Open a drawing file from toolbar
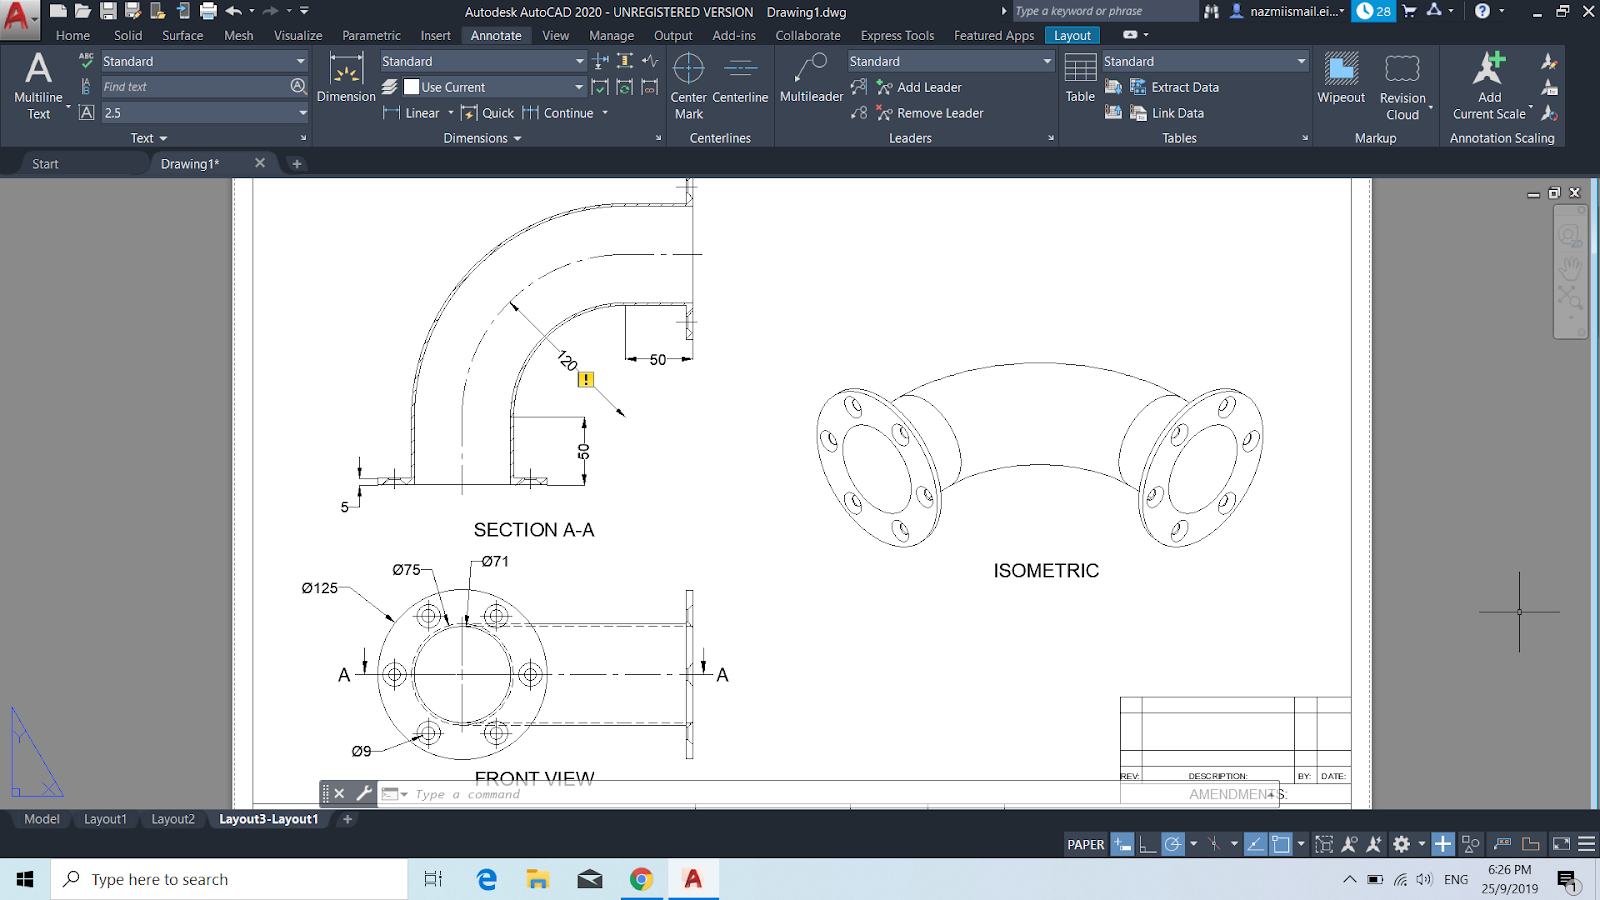The width and height of the screenshot is (1600, 900). 83,11
